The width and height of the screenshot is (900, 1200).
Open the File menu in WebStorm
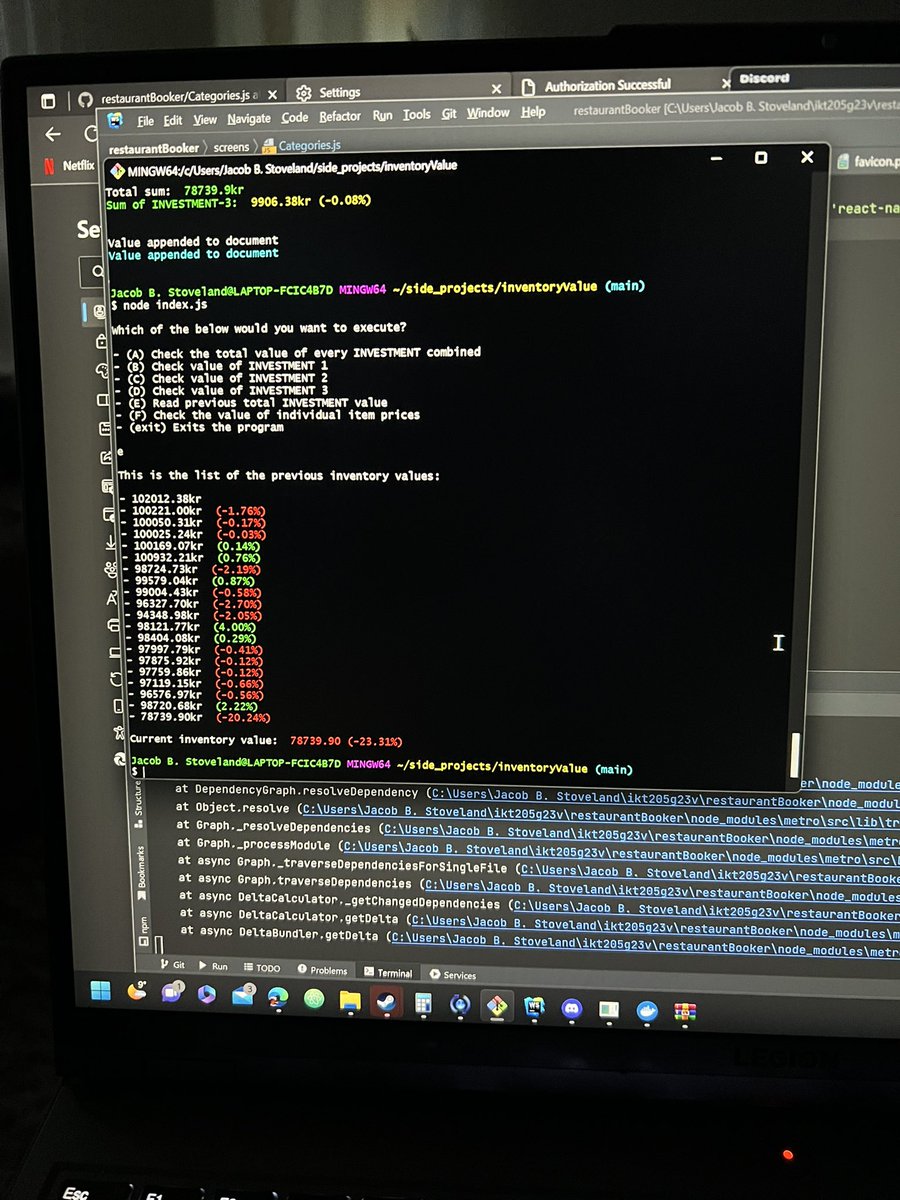(145, 121)
